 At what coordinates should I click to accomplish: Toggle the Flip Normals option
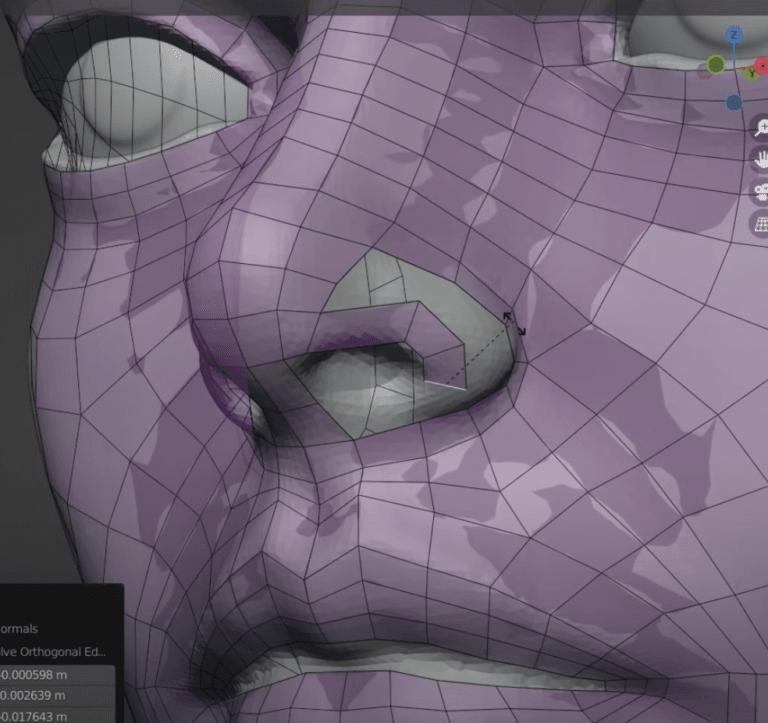pos(19,628)
